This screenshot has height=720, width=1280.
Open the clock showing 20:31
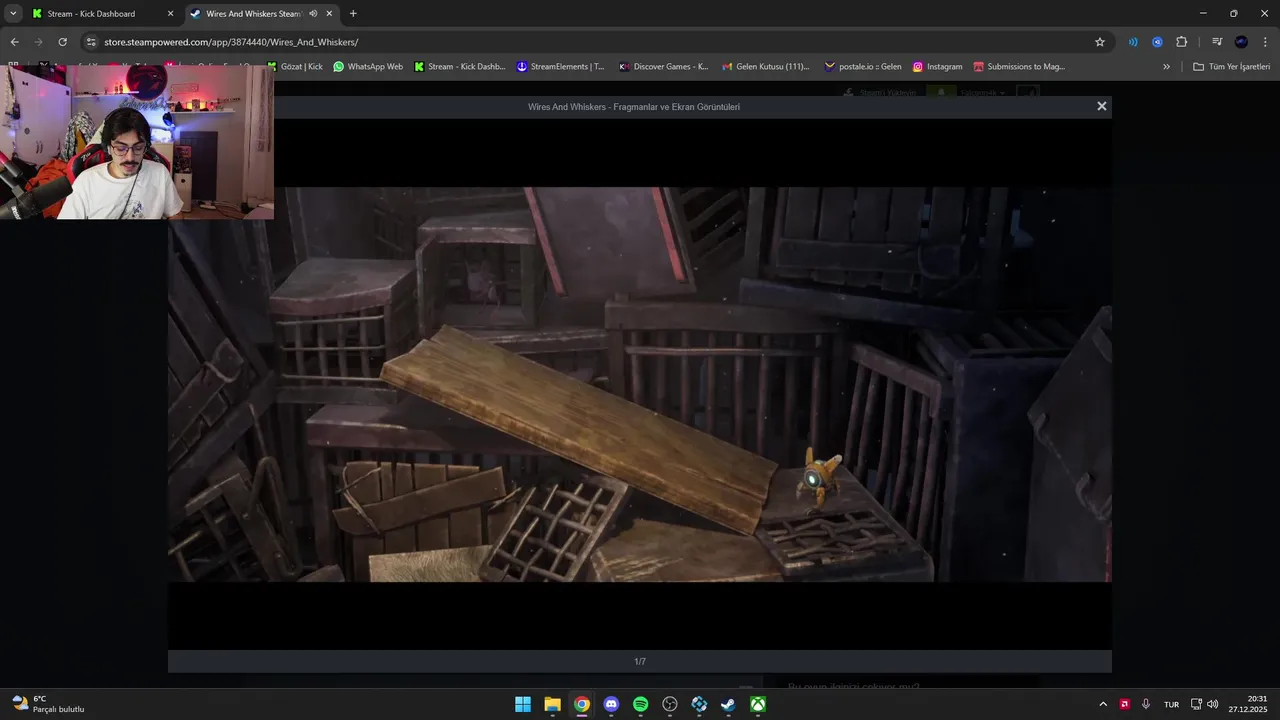coord(1248,704)
